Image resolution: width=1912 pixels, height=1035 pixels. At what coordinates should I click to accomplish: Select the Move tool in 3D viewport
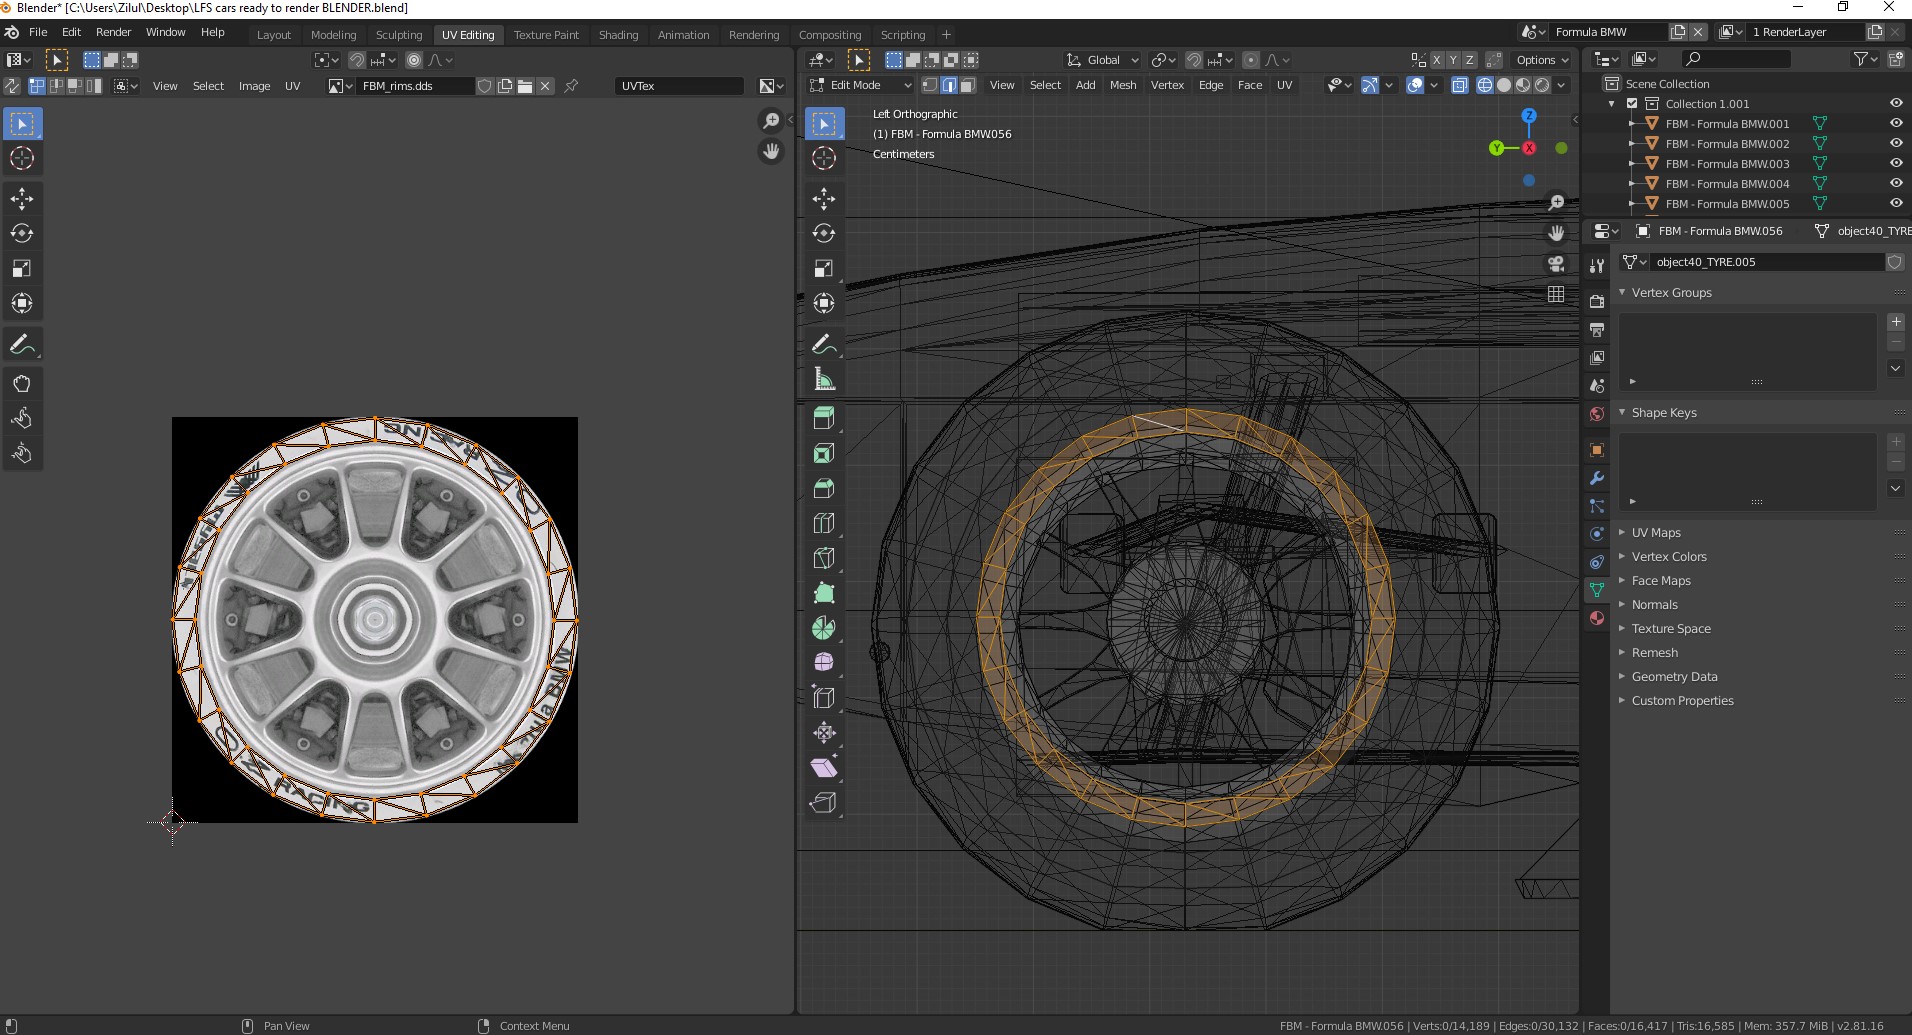coord(824,198)
